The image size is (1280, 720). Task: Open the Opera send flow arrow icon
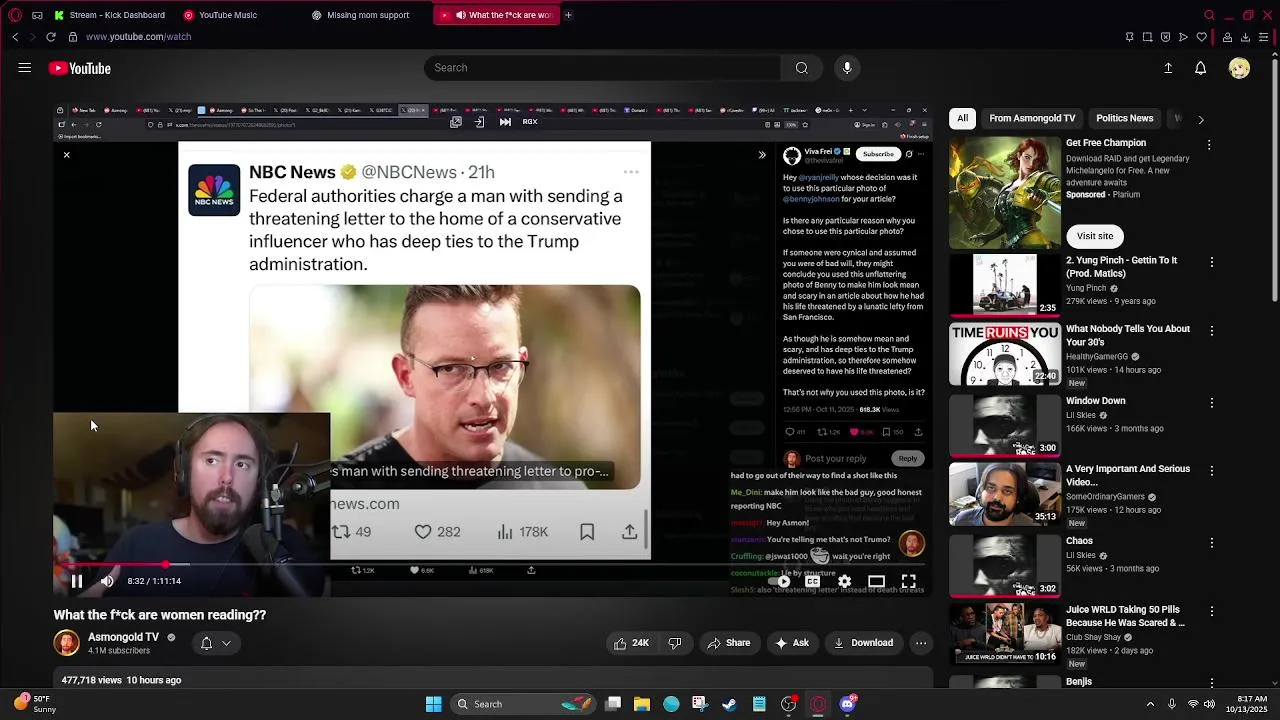[x=1183, y=37]
